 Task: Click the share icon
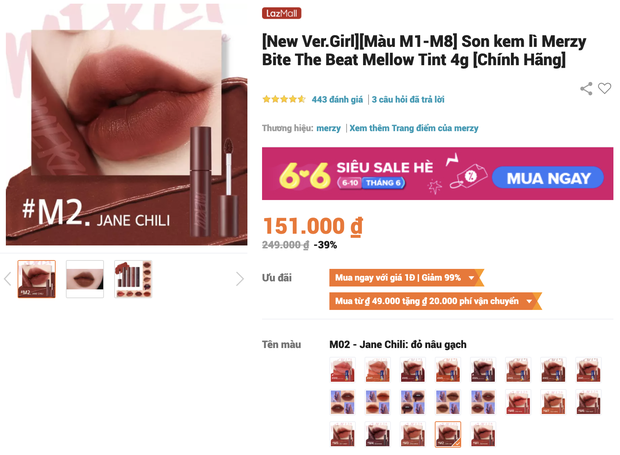coord(586,89)
